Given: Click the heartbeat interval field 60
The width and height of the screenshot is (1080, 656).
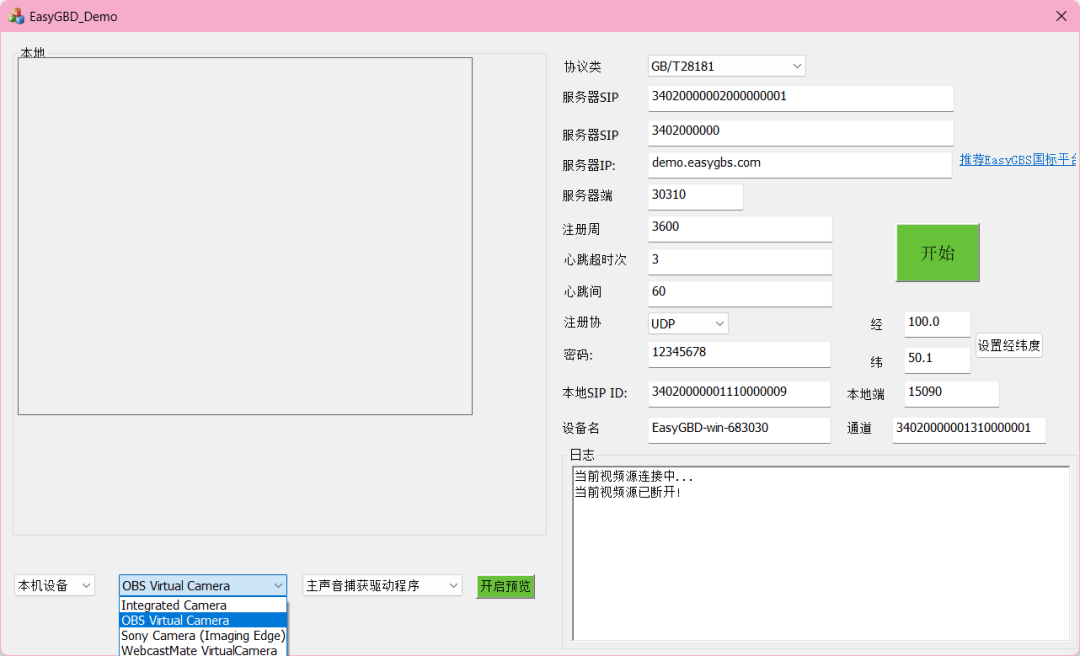Looking at the screenshot, I should point(740,294).
